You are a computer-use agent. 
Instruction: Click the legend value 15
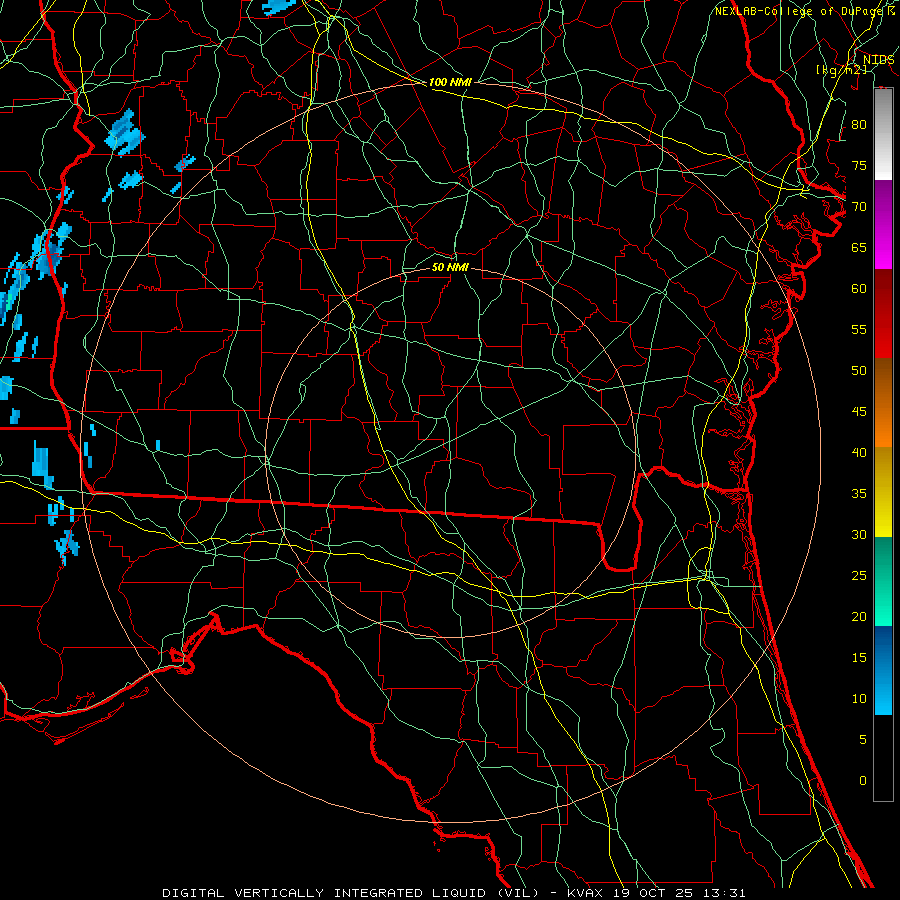pyautogui.click(x=859, y=657)
